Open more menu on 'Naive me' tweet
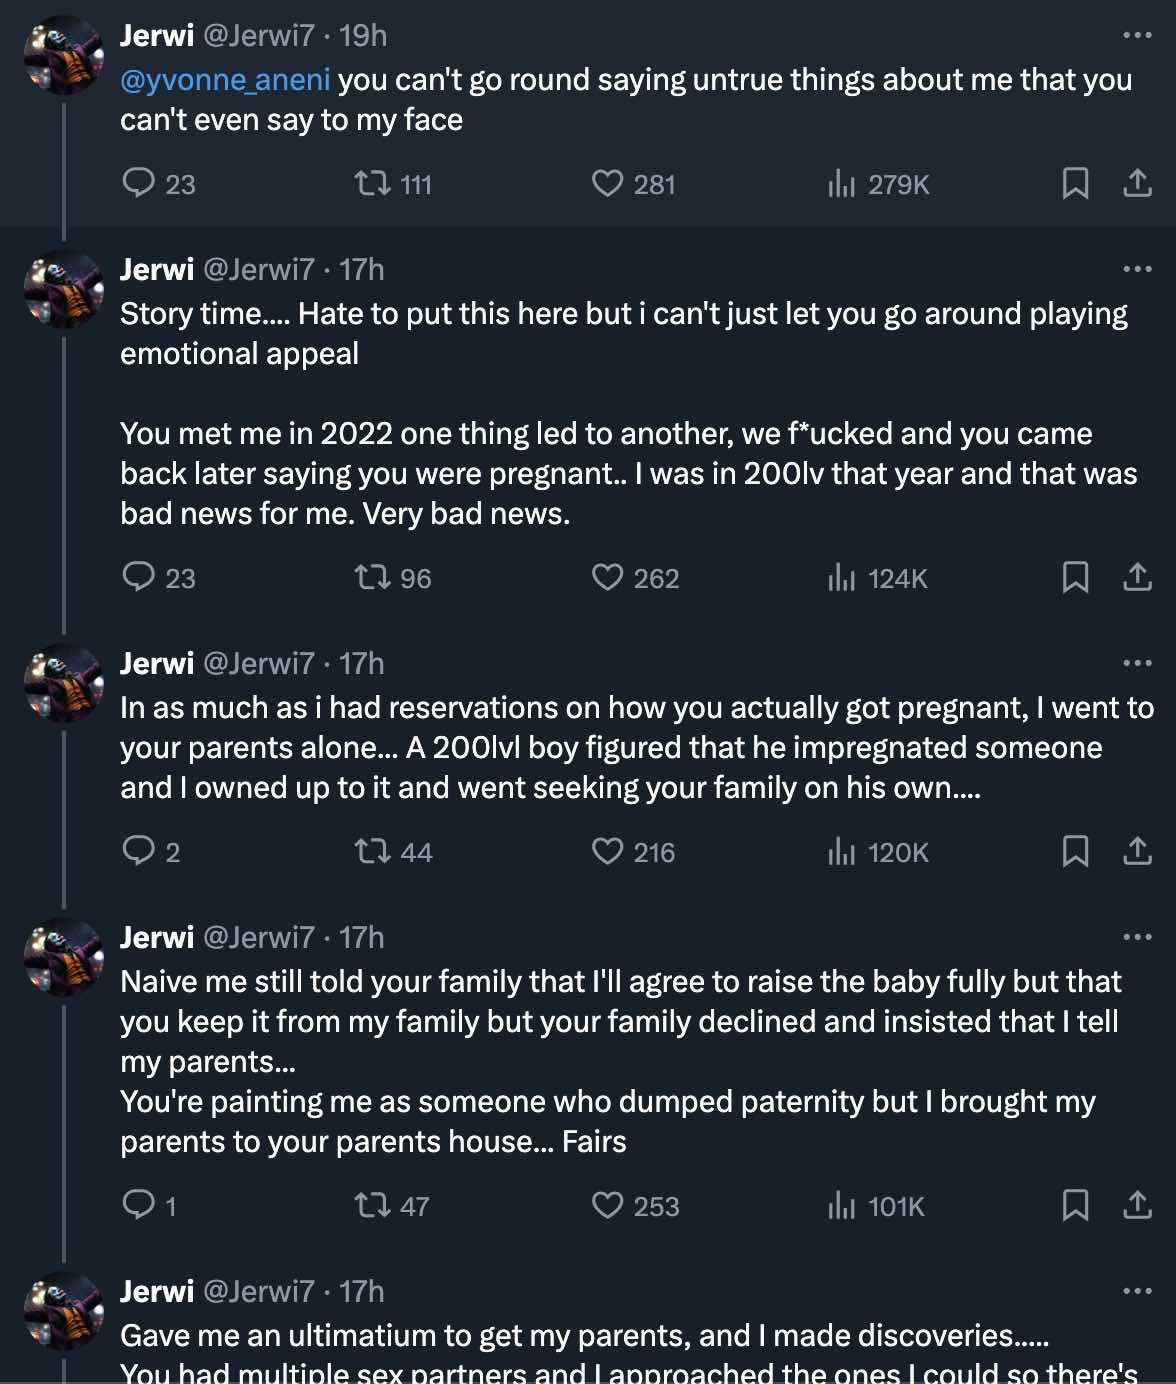 pyautogui.click(x=1137, y=938)
